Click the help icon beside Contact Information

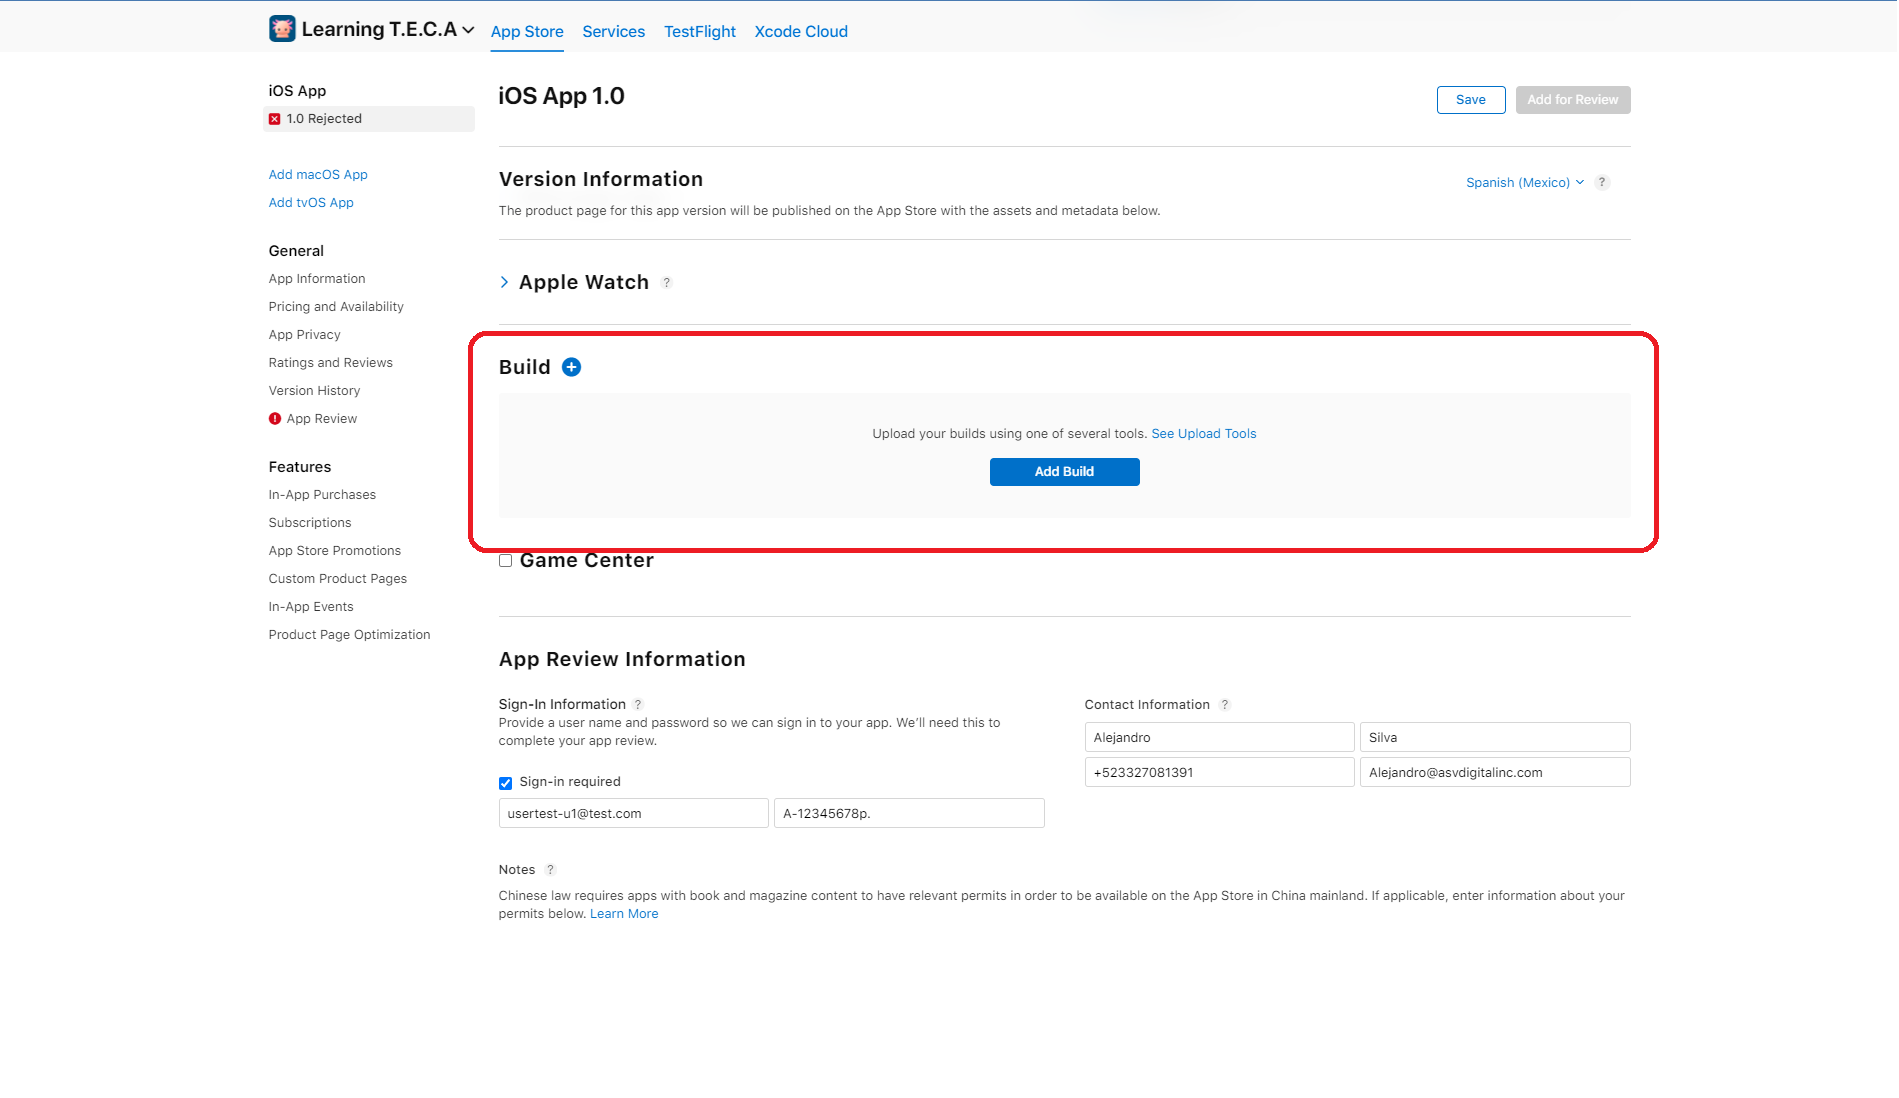1225,705
